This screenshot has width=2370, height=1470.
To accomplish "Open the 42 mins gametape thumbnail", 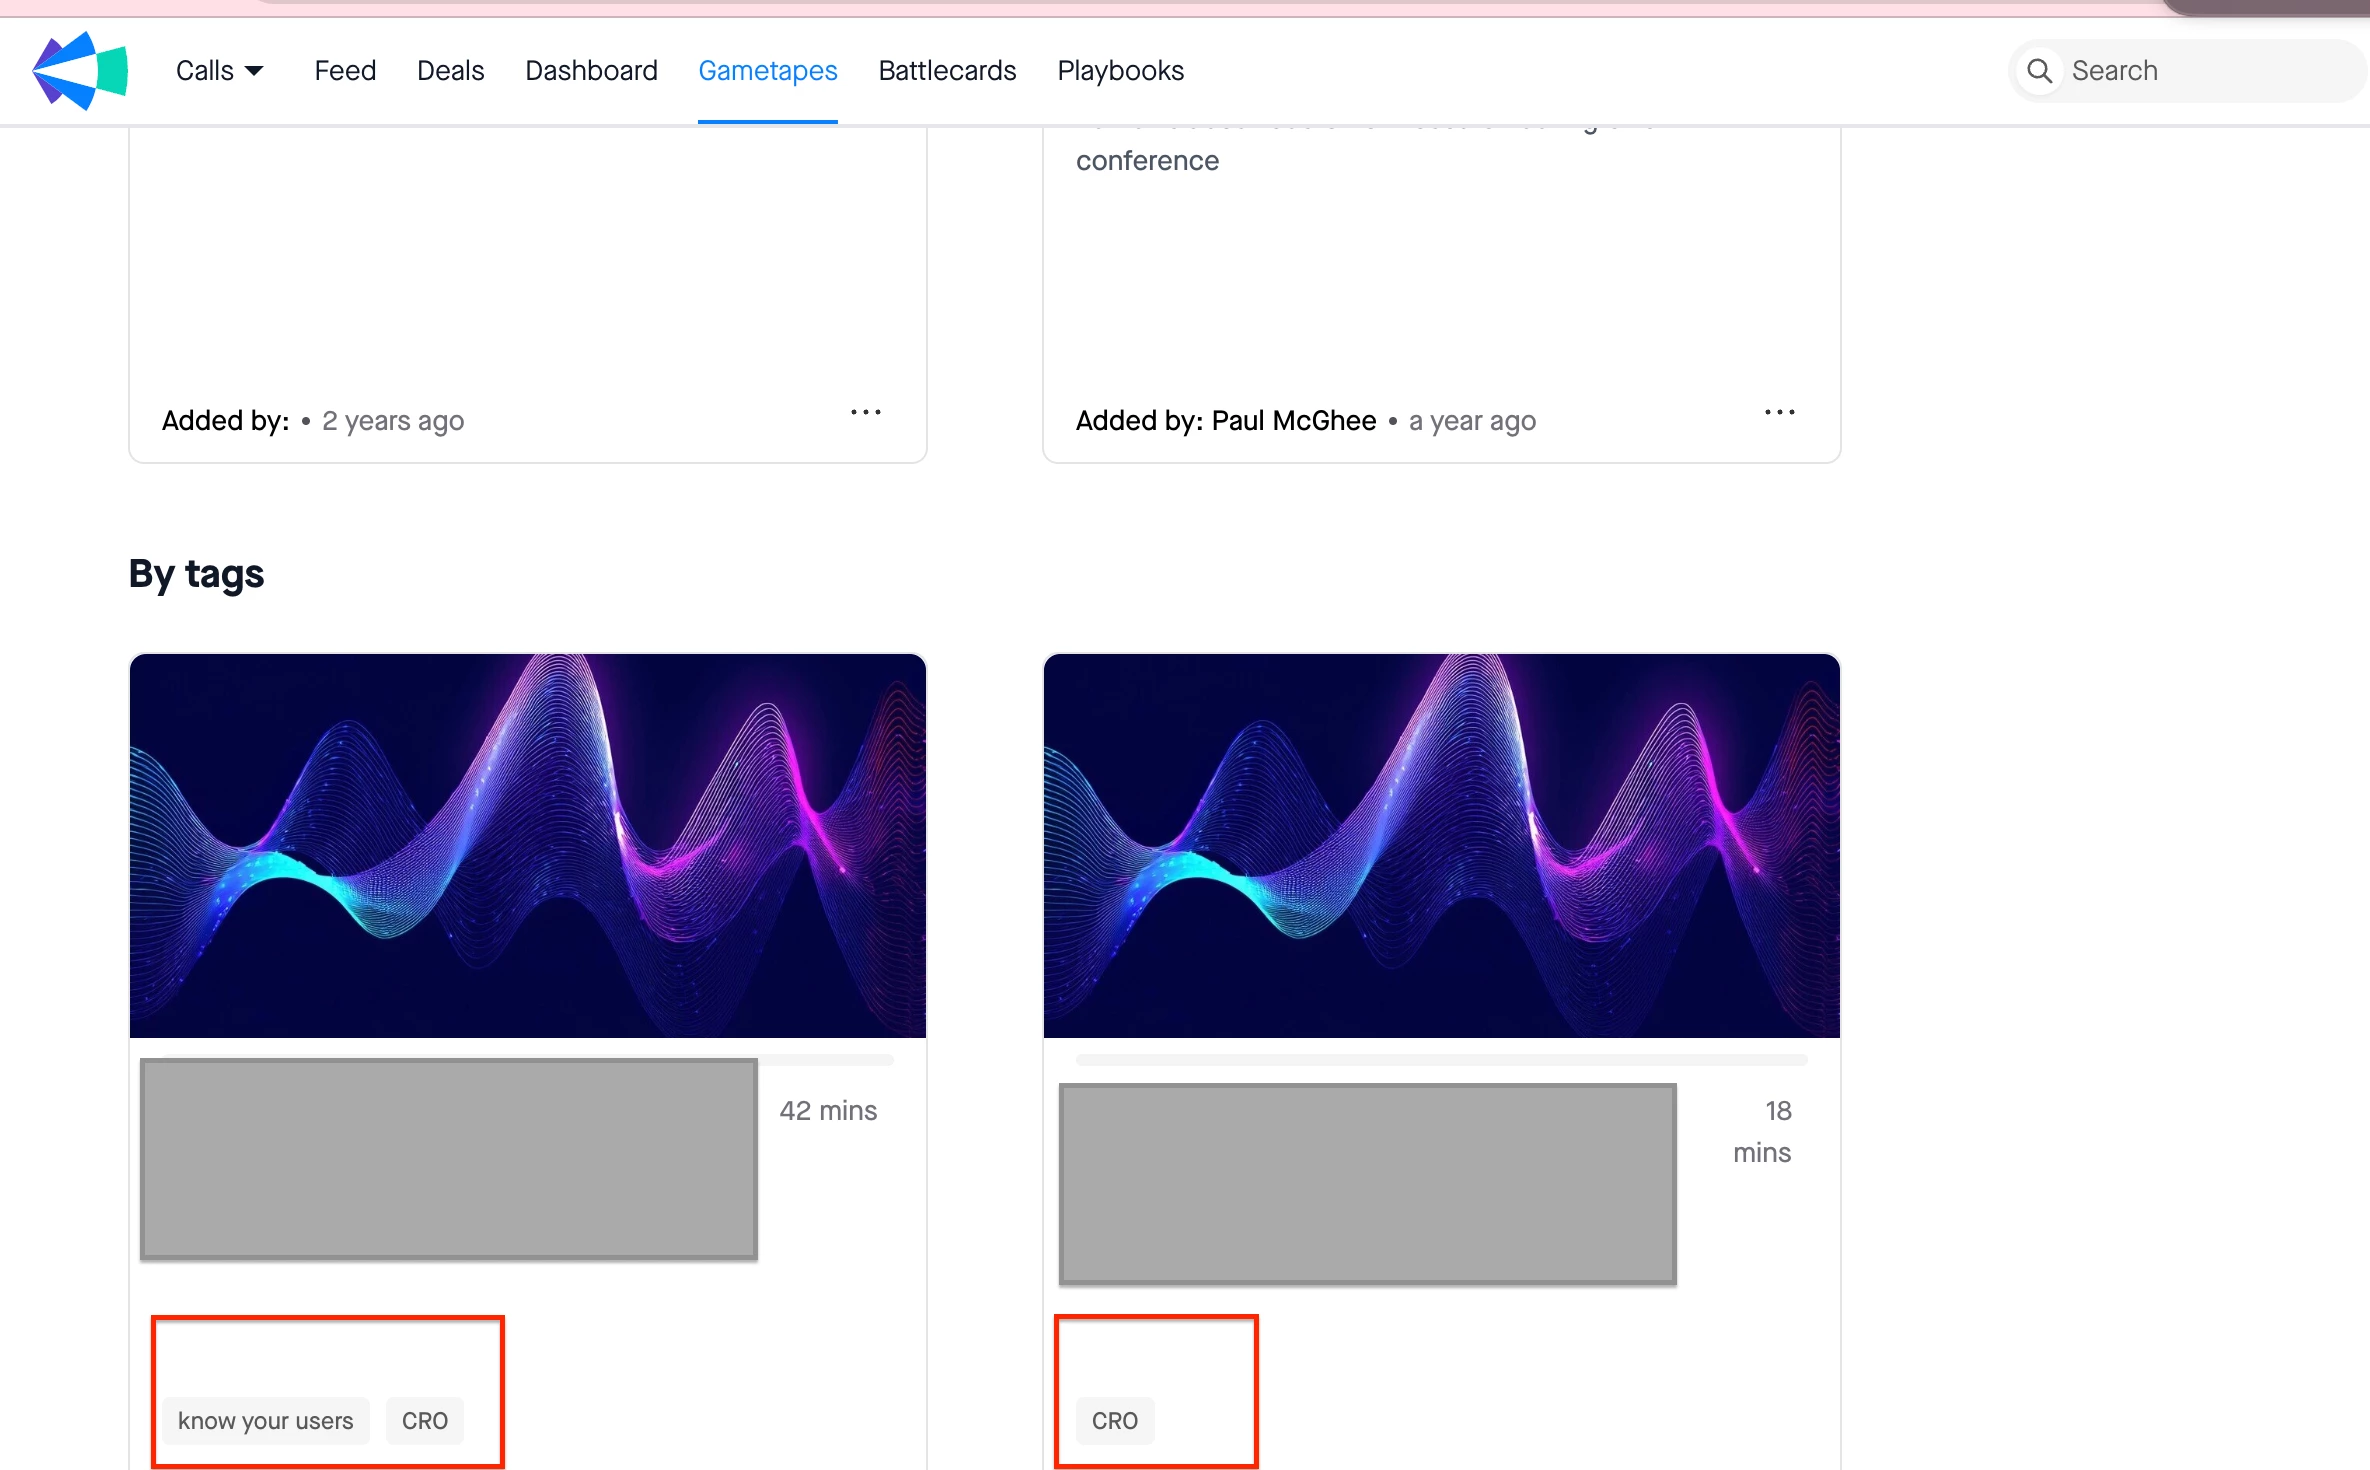I will tap(528, 846).
